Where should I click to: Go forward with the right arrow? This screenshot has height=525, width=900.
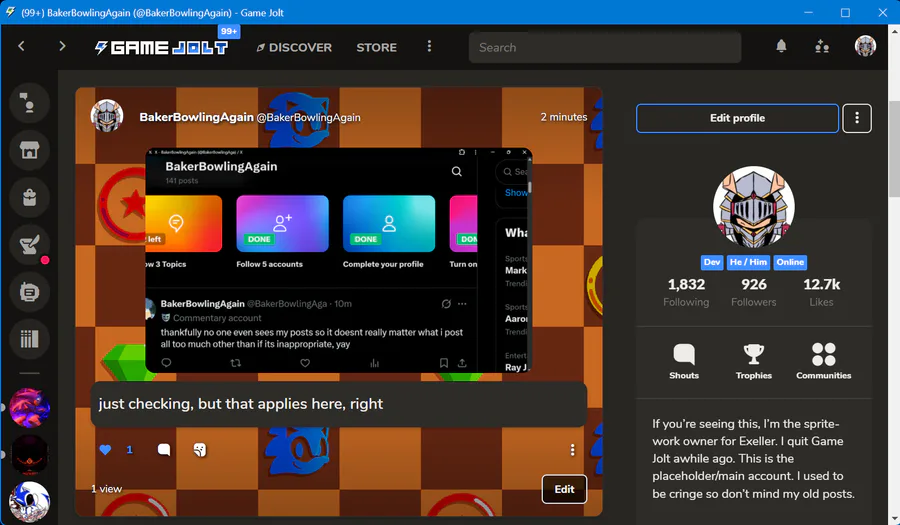click(x=62, y=46)
